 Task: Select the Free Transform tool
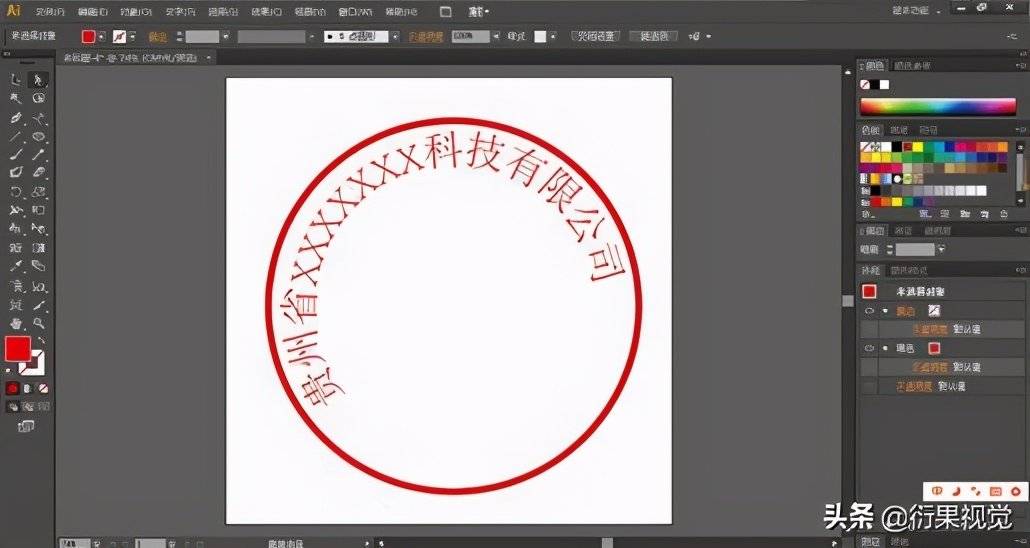[x=39, y=210]
